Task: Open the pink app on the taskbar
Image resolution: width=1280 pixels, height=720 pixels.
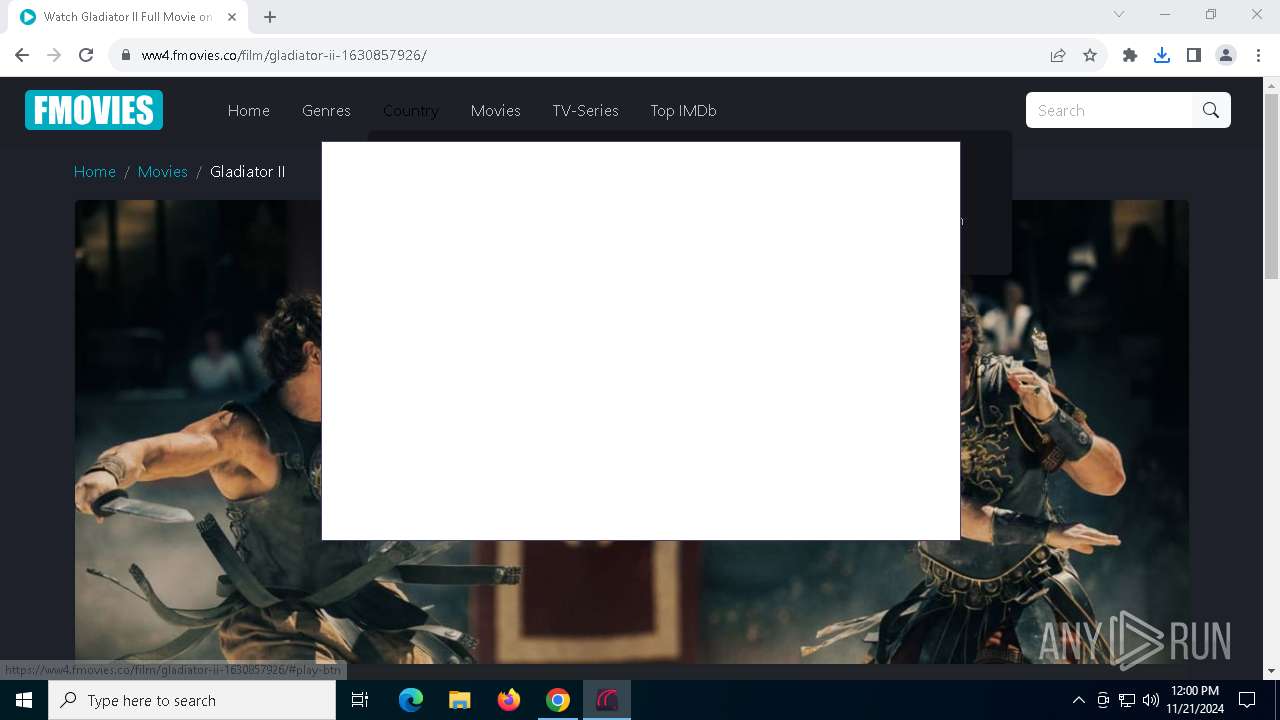Action: point(607,700)
